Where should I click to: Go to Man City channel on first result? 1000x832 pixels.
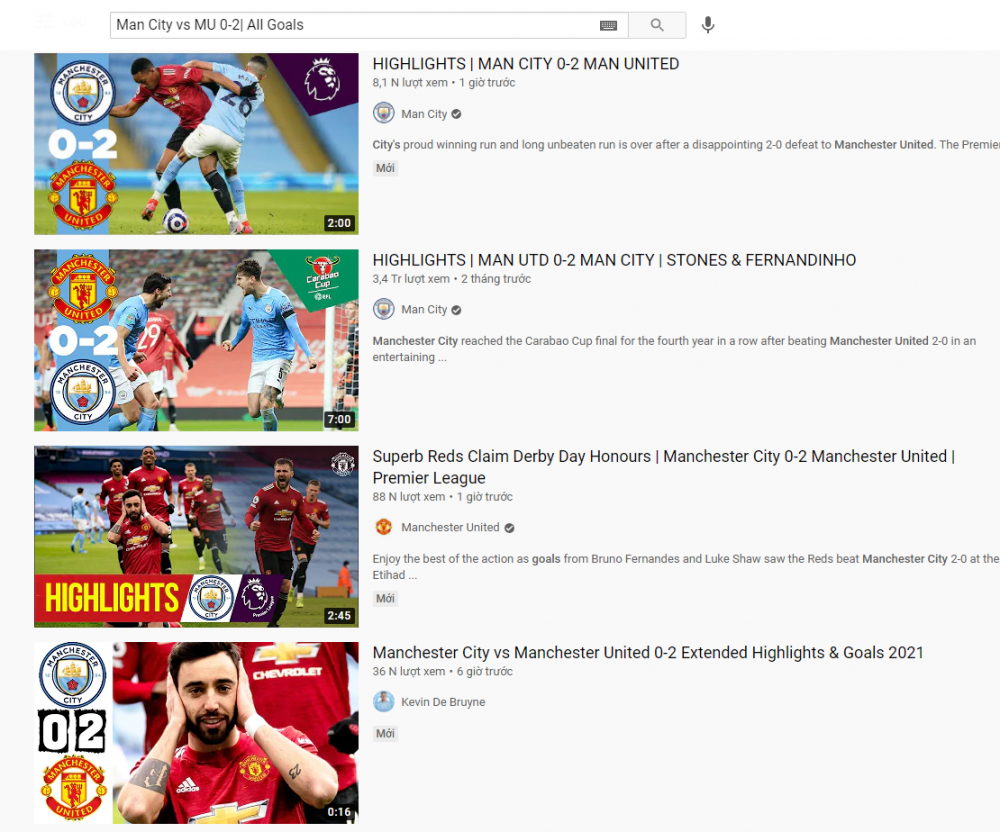pos(424,114)
